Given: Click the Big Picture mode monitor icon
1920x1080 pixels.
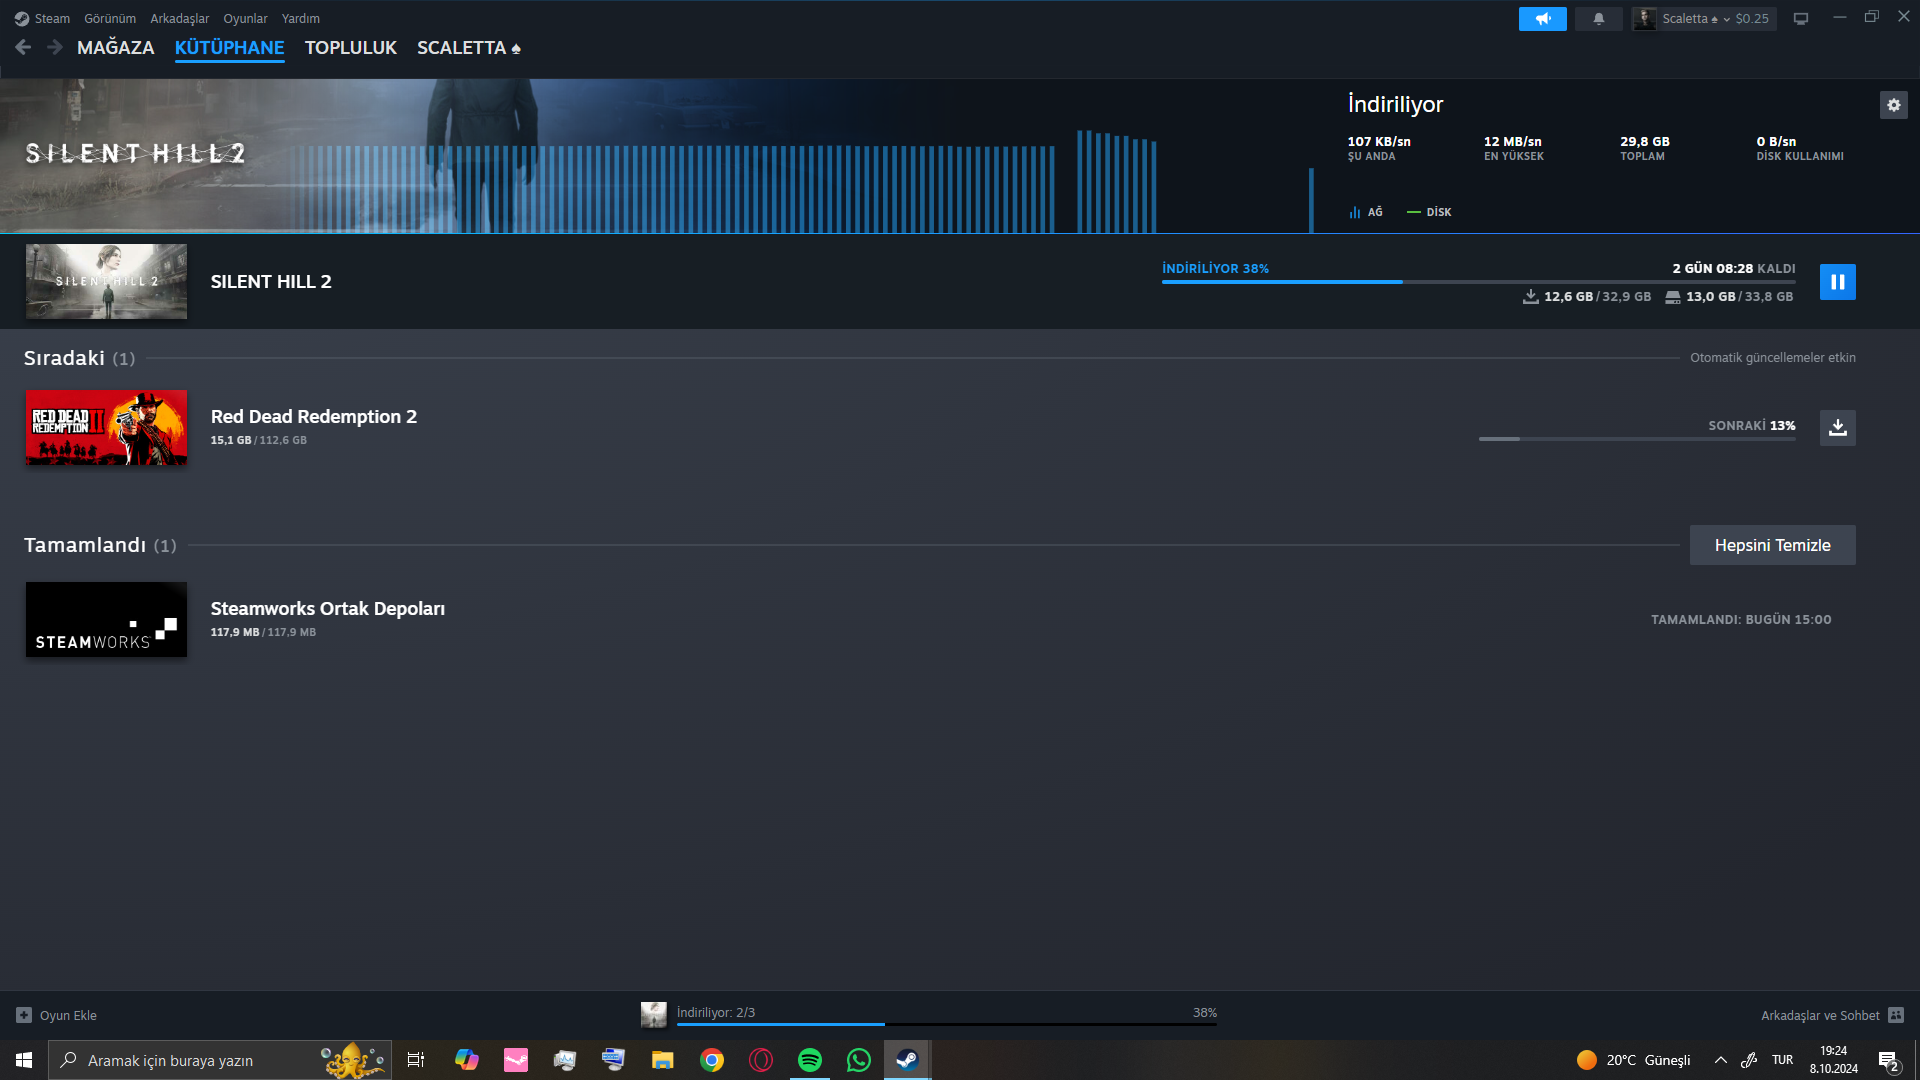Looking at the screenshot, I should coord(1800,19).
